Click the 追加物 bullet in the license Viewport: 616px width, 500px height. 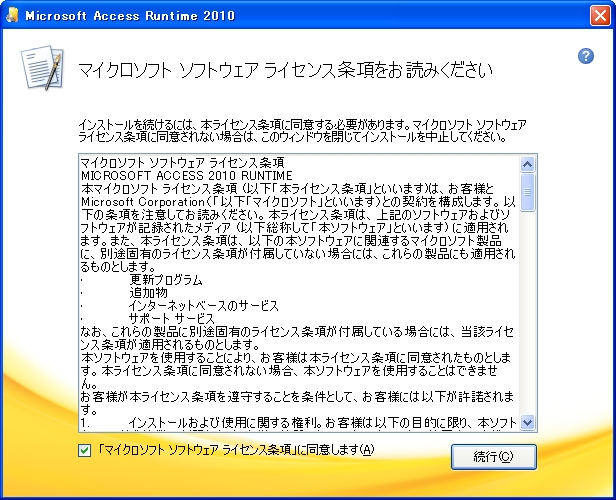(x=148, y=292)
